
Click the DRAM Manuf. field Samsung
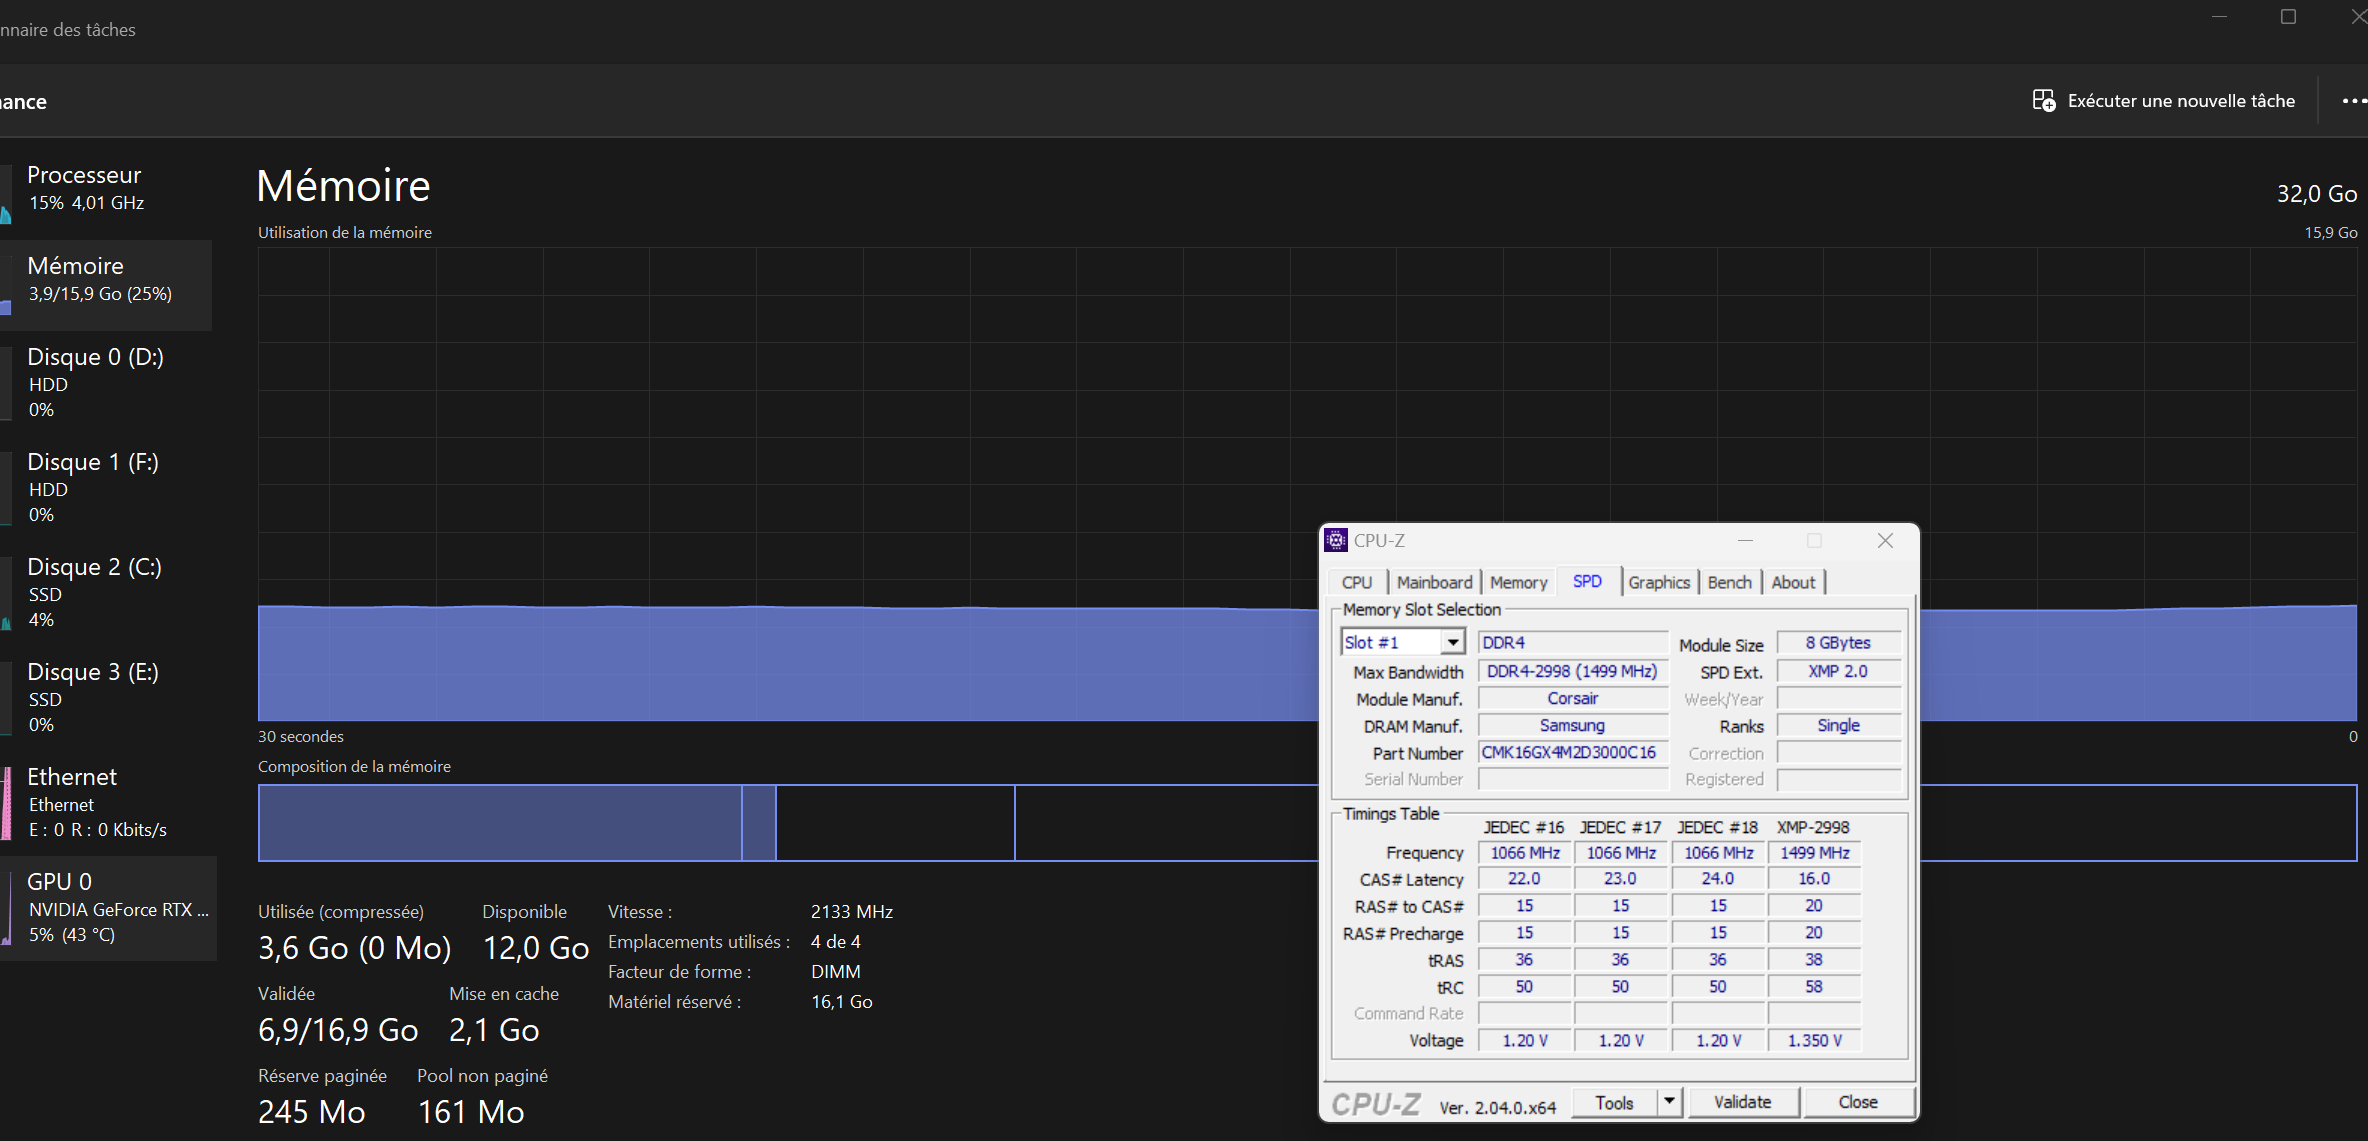[x=1571, y=725]
